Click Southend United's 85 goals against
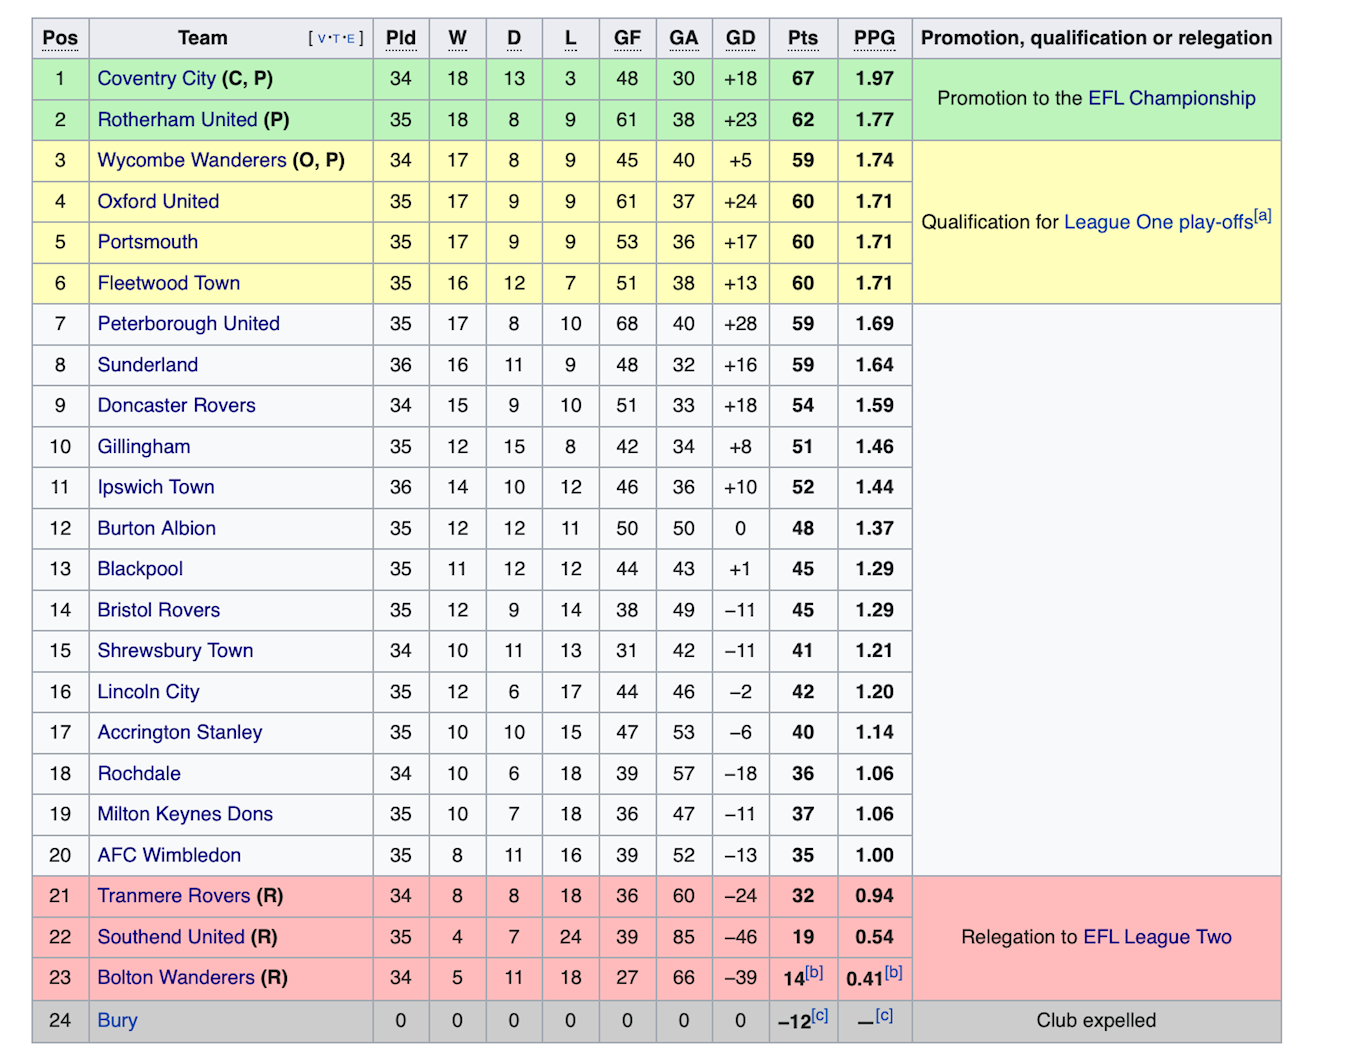The height and width of the screenshot is (1060, 1359). [x=684, y=937]
